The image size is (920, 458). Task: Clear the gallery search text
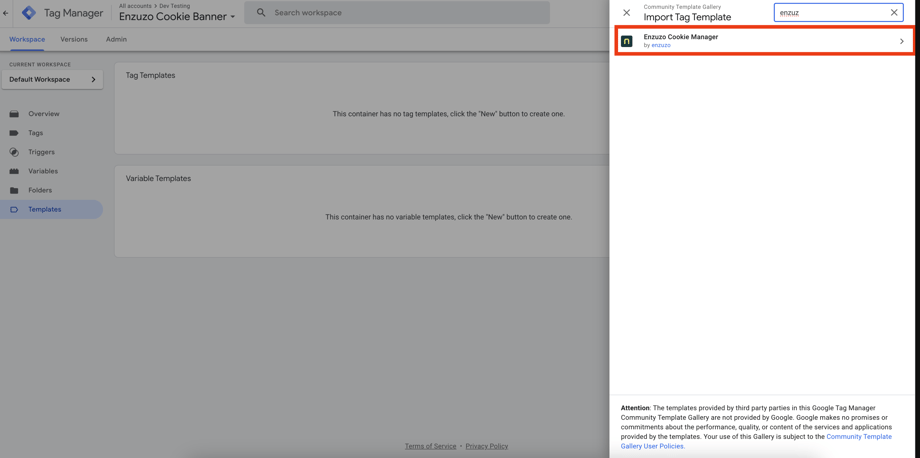894,12
